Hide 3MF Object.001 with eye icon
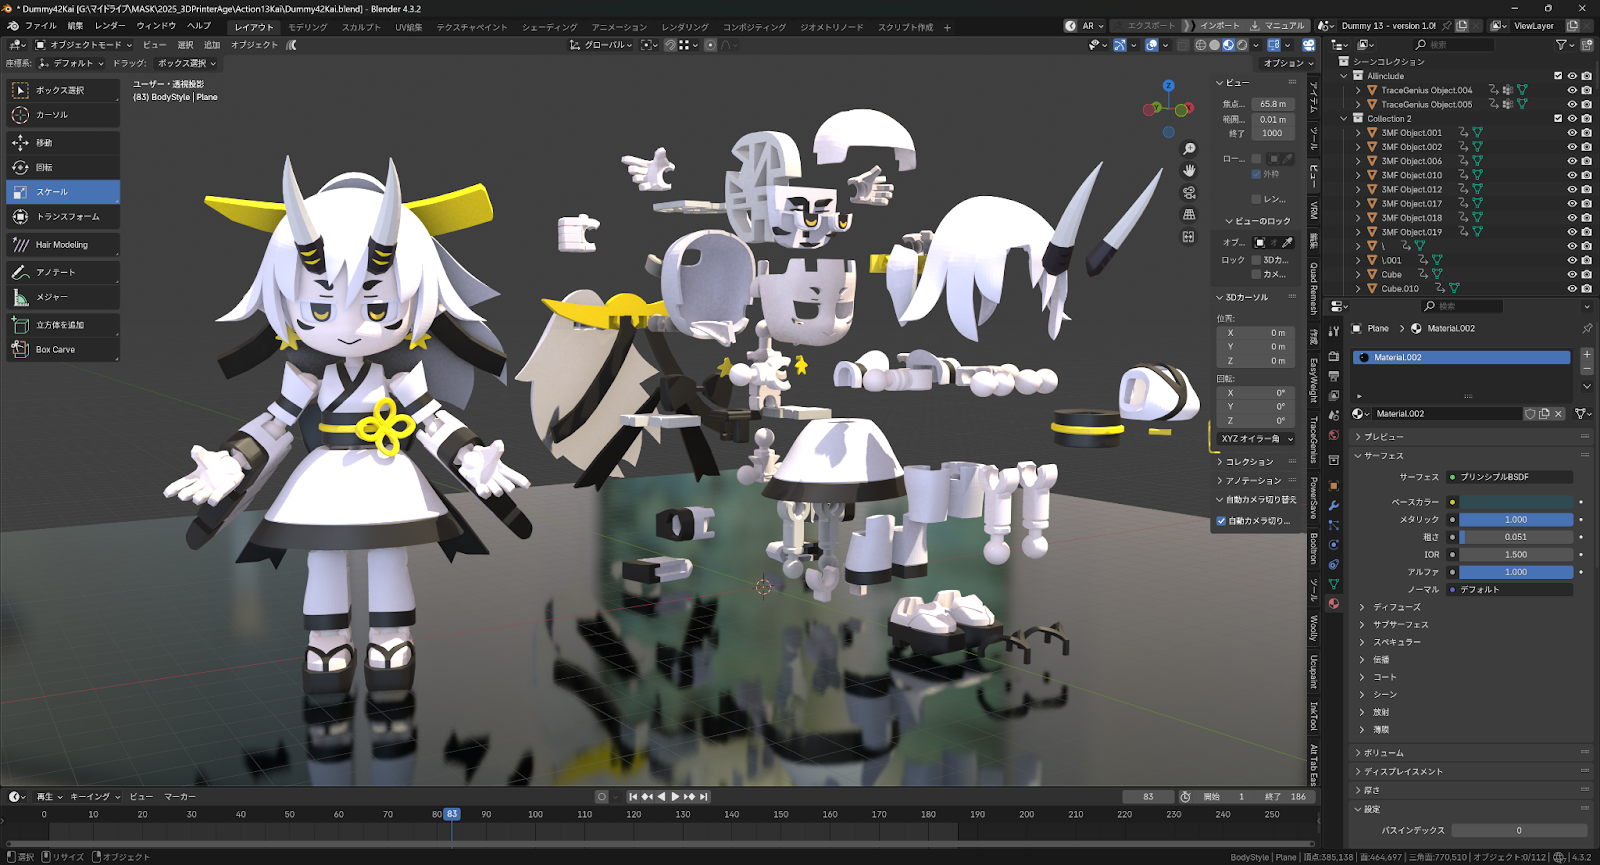Screen dimensions: 1600x865 point(1572,133)
